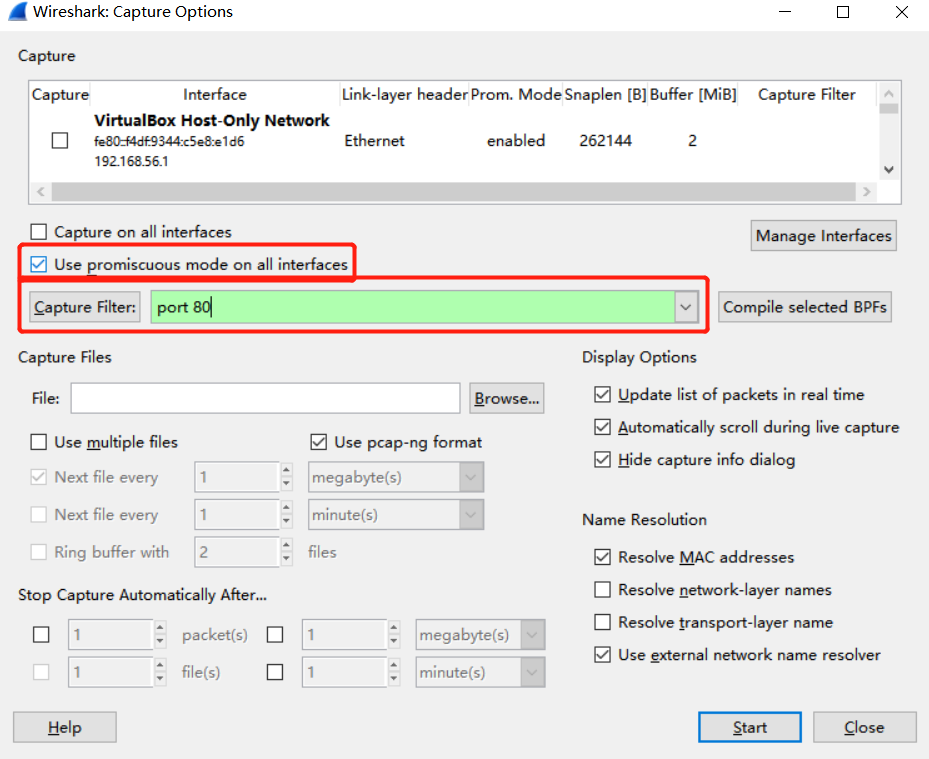Click the packet(s) count spinner arrows
Screen dimensions: 929x759
tap(160, 635)
